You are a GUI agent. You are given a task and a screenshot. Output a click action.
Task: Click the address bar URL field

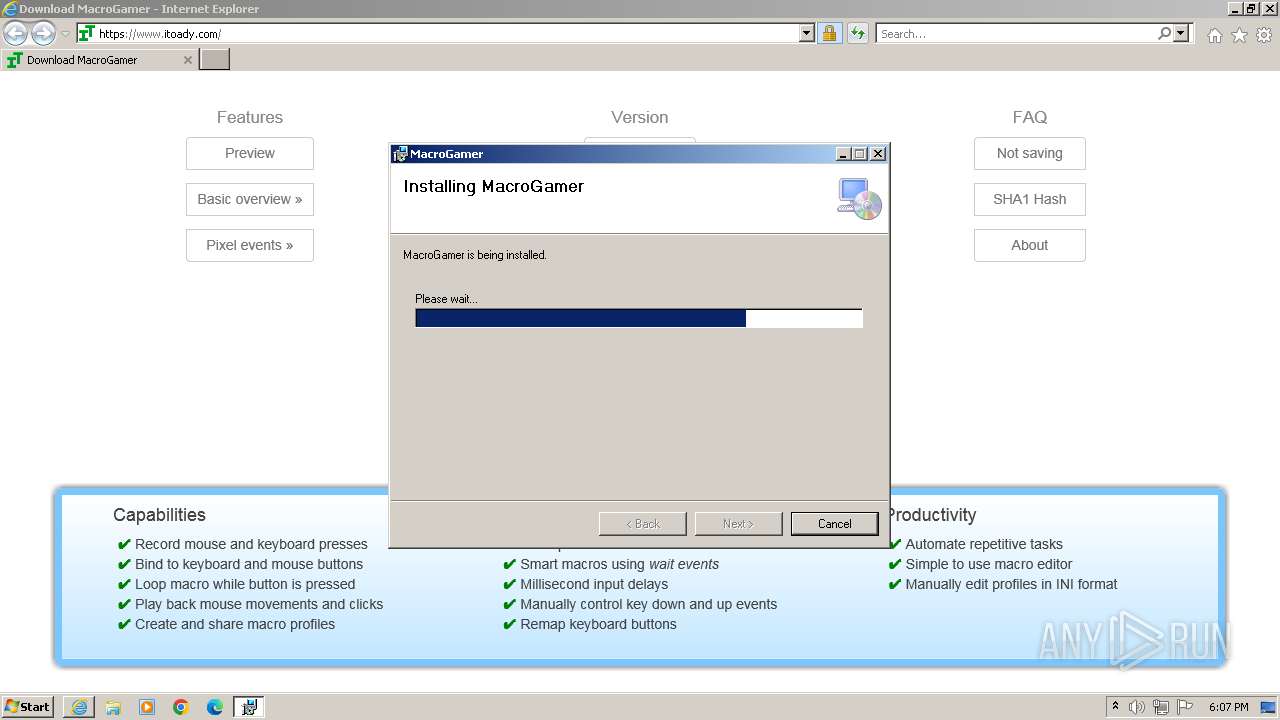tap(447, 34)
